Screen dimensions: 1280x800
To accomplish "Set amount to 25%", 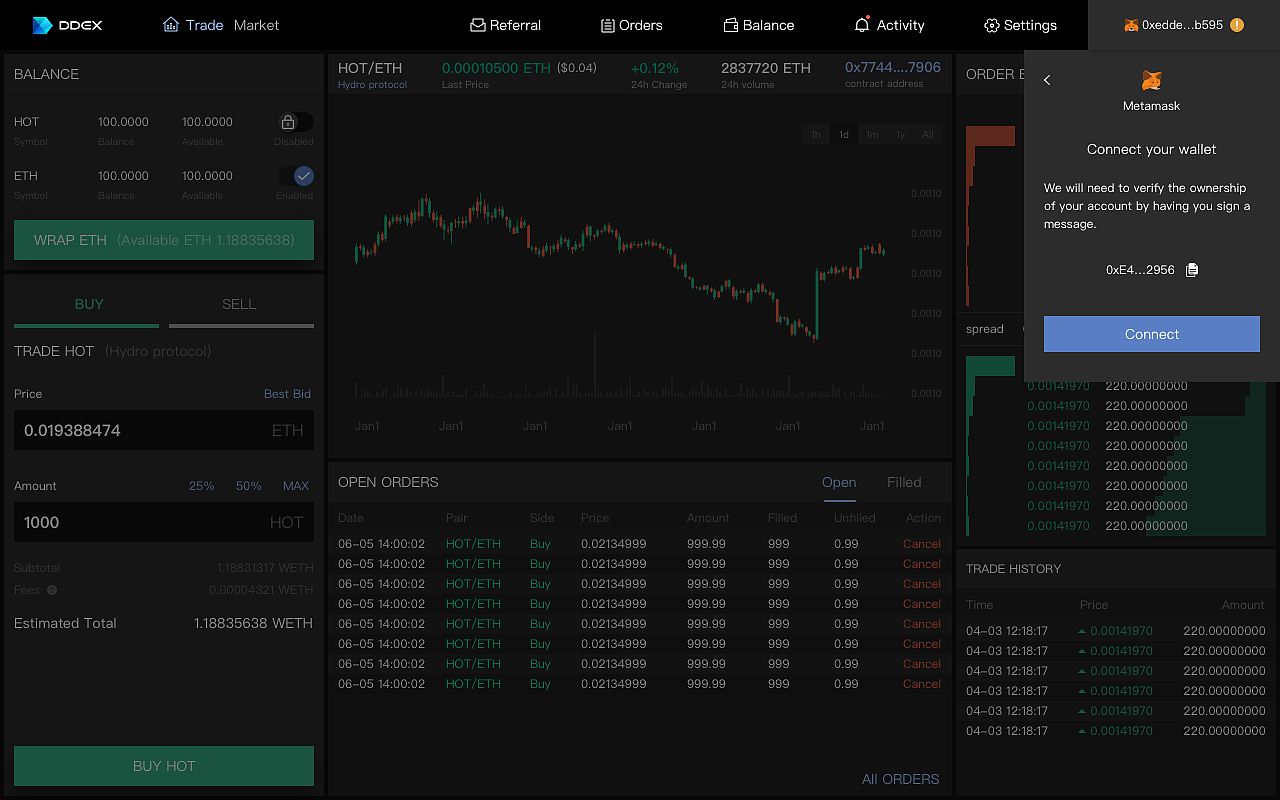I will click(202, 486).
